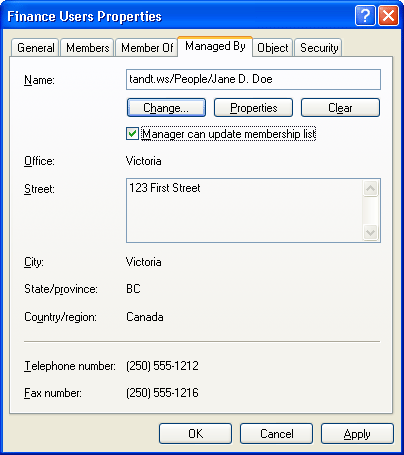Open the Object tab
The image size is (404, 455).
[x=273, y=48]
